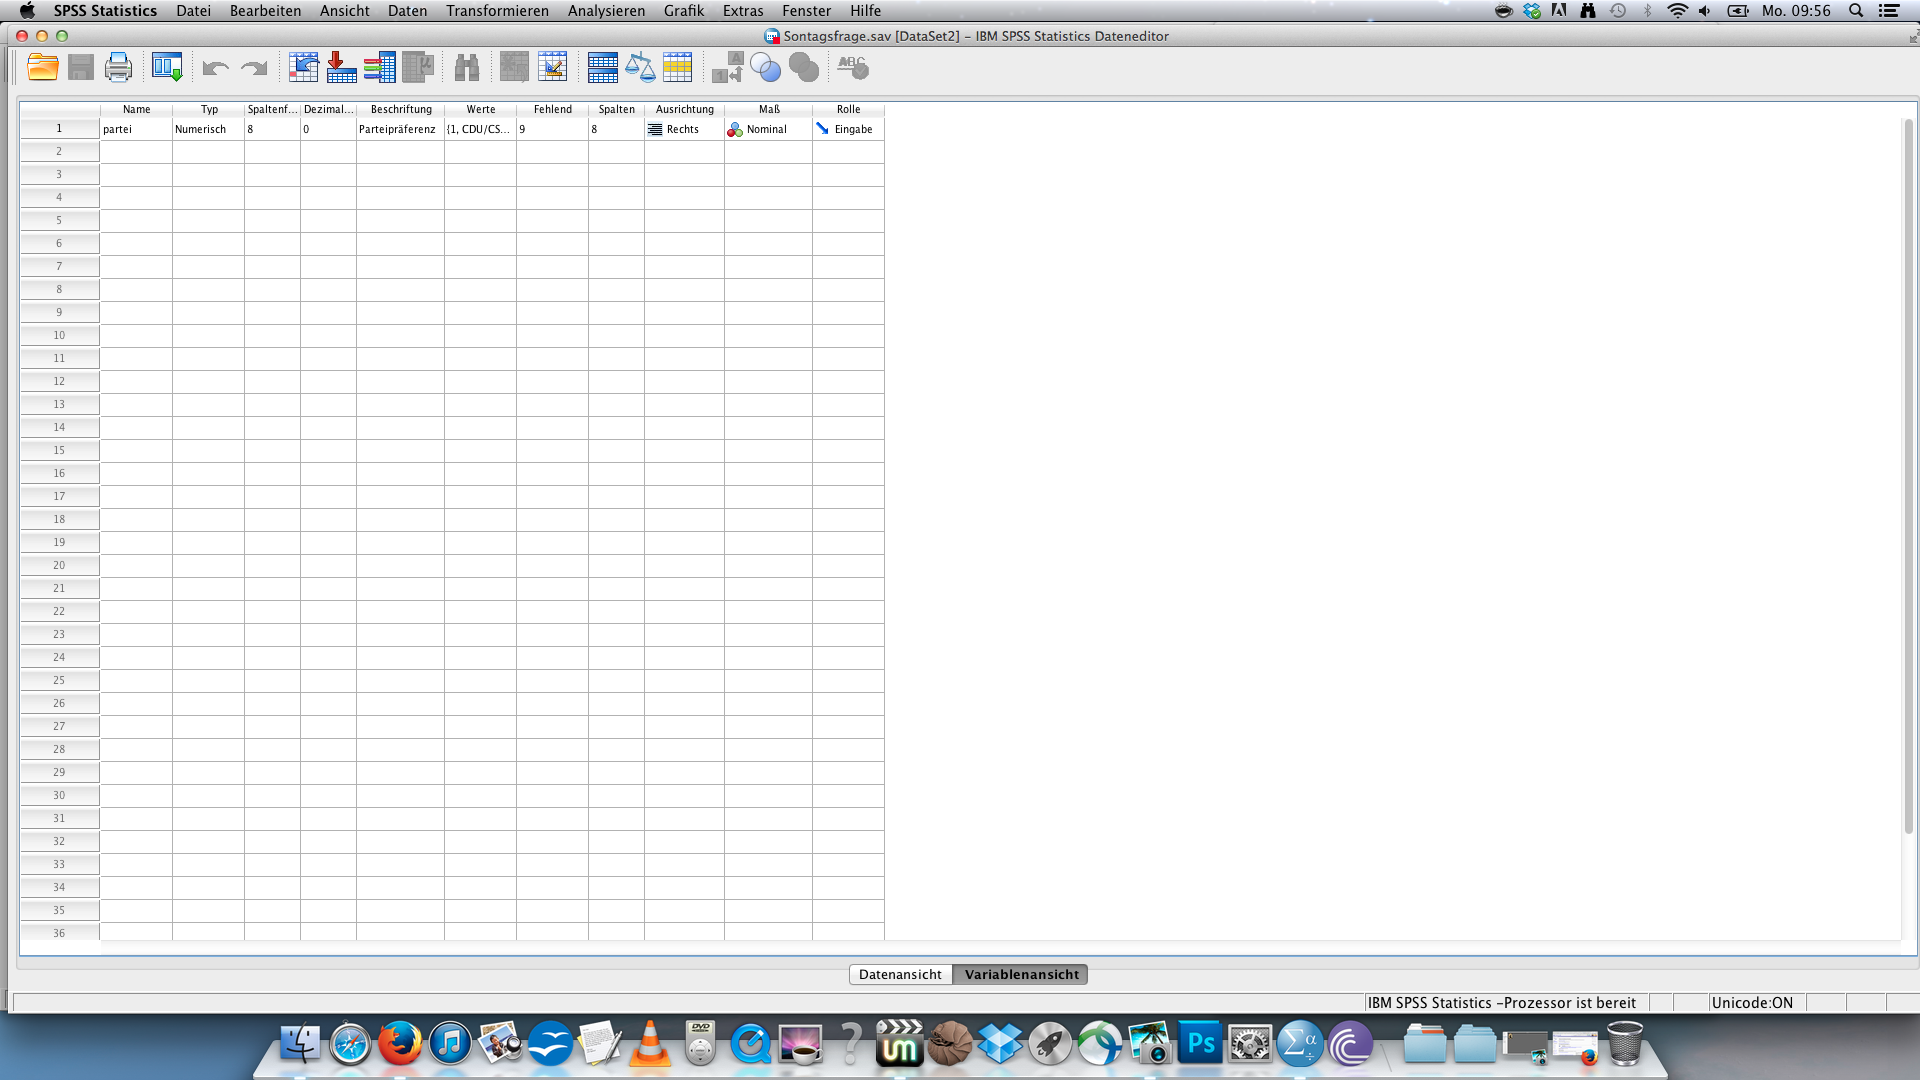Click the Fehlend cell showing 9
This screenshot has width=1920, height=1080.
point(552,129)
